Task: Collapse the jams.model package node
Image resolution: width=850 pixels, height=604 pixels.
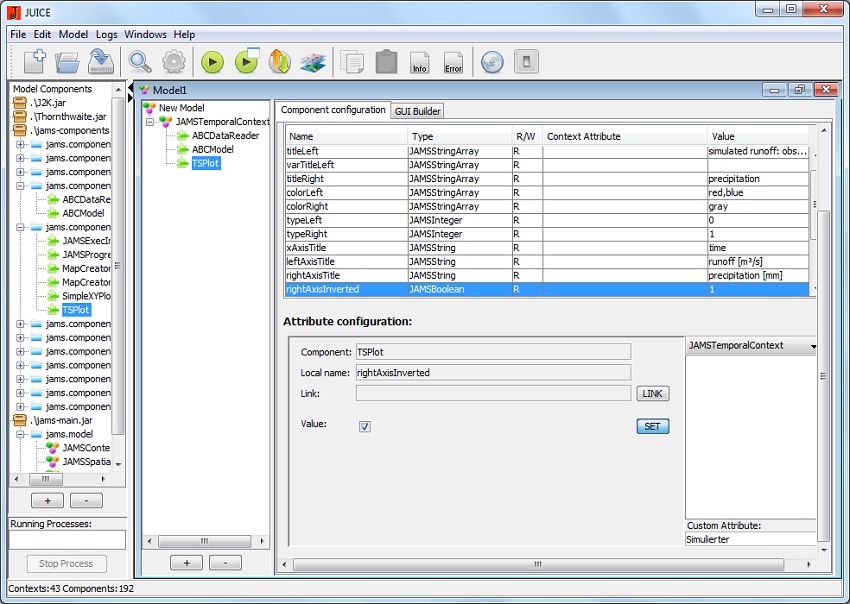Action: (x=21, y=434)
